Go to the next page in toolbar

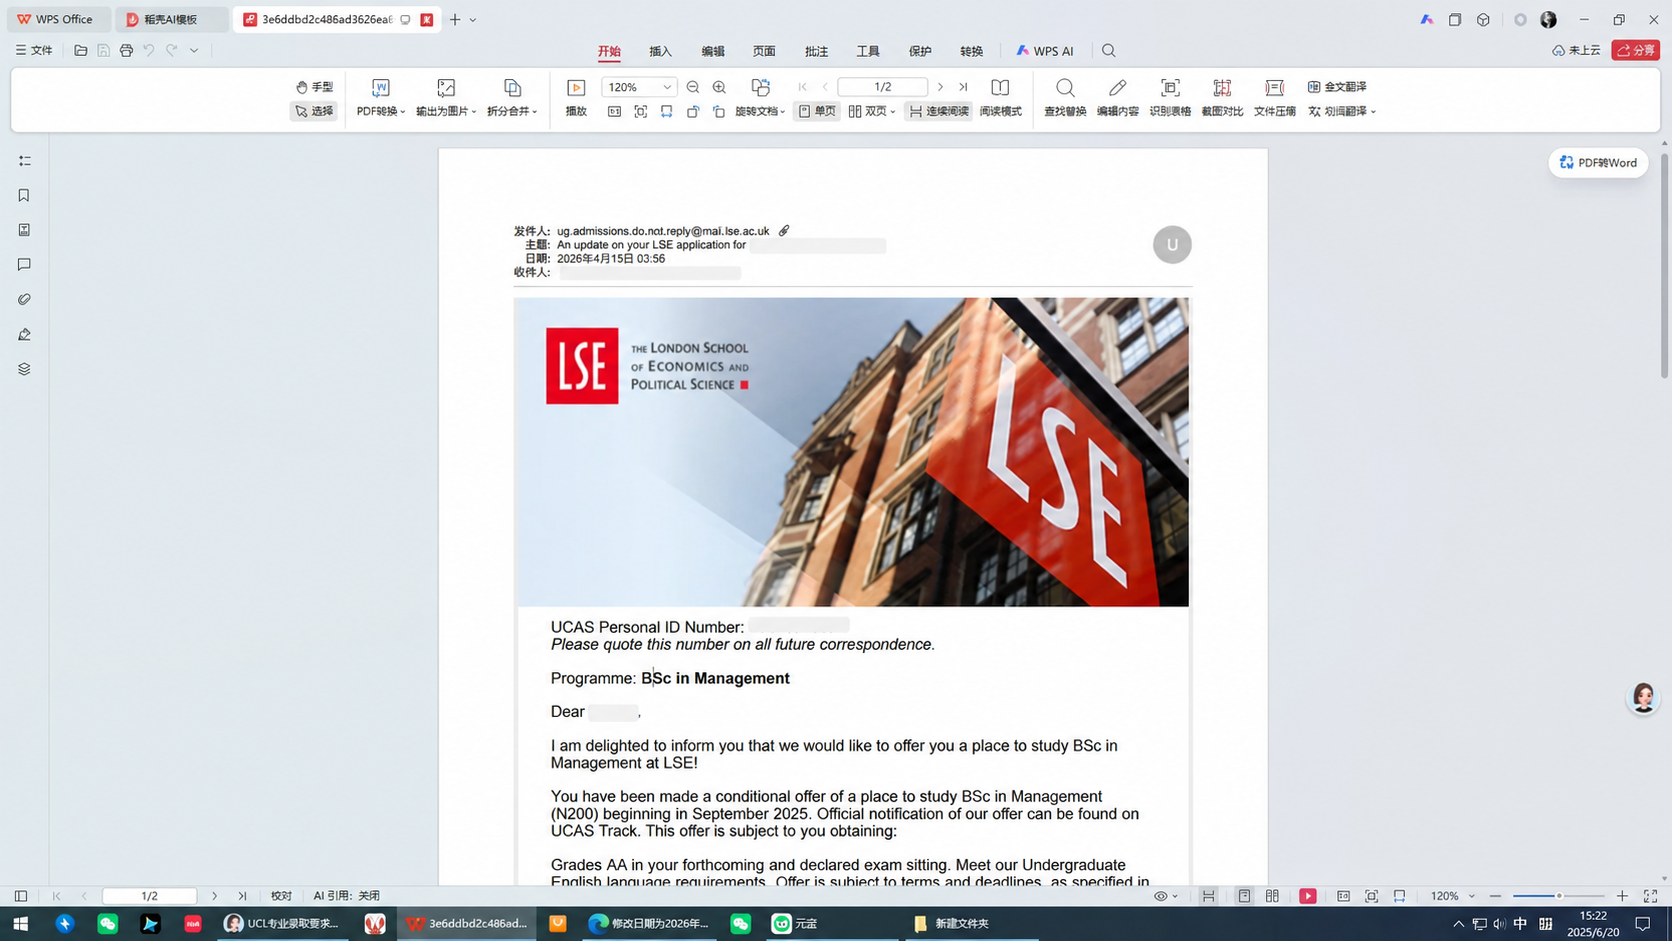[x=941, y=87]
